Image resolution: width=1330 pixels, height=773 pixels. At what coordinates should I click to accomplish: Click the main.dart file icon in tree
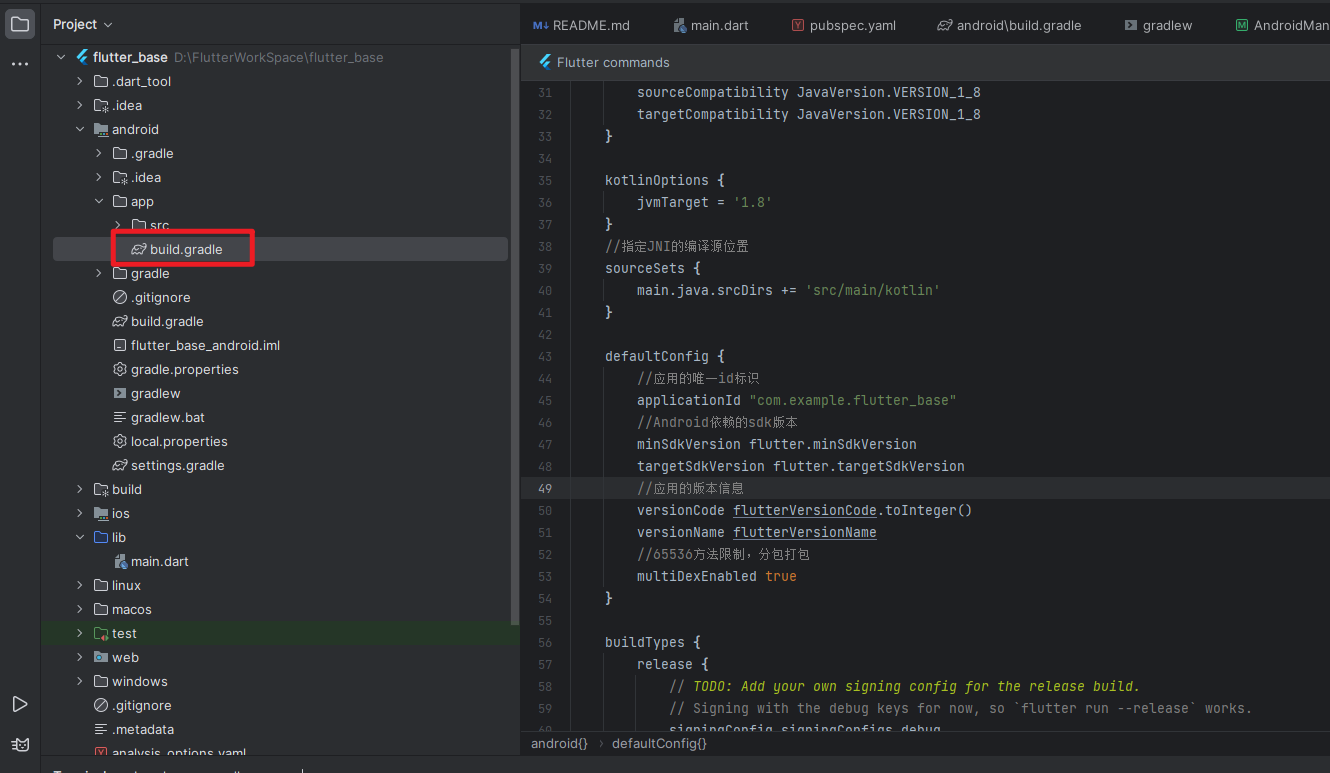(x=120, y=561)
